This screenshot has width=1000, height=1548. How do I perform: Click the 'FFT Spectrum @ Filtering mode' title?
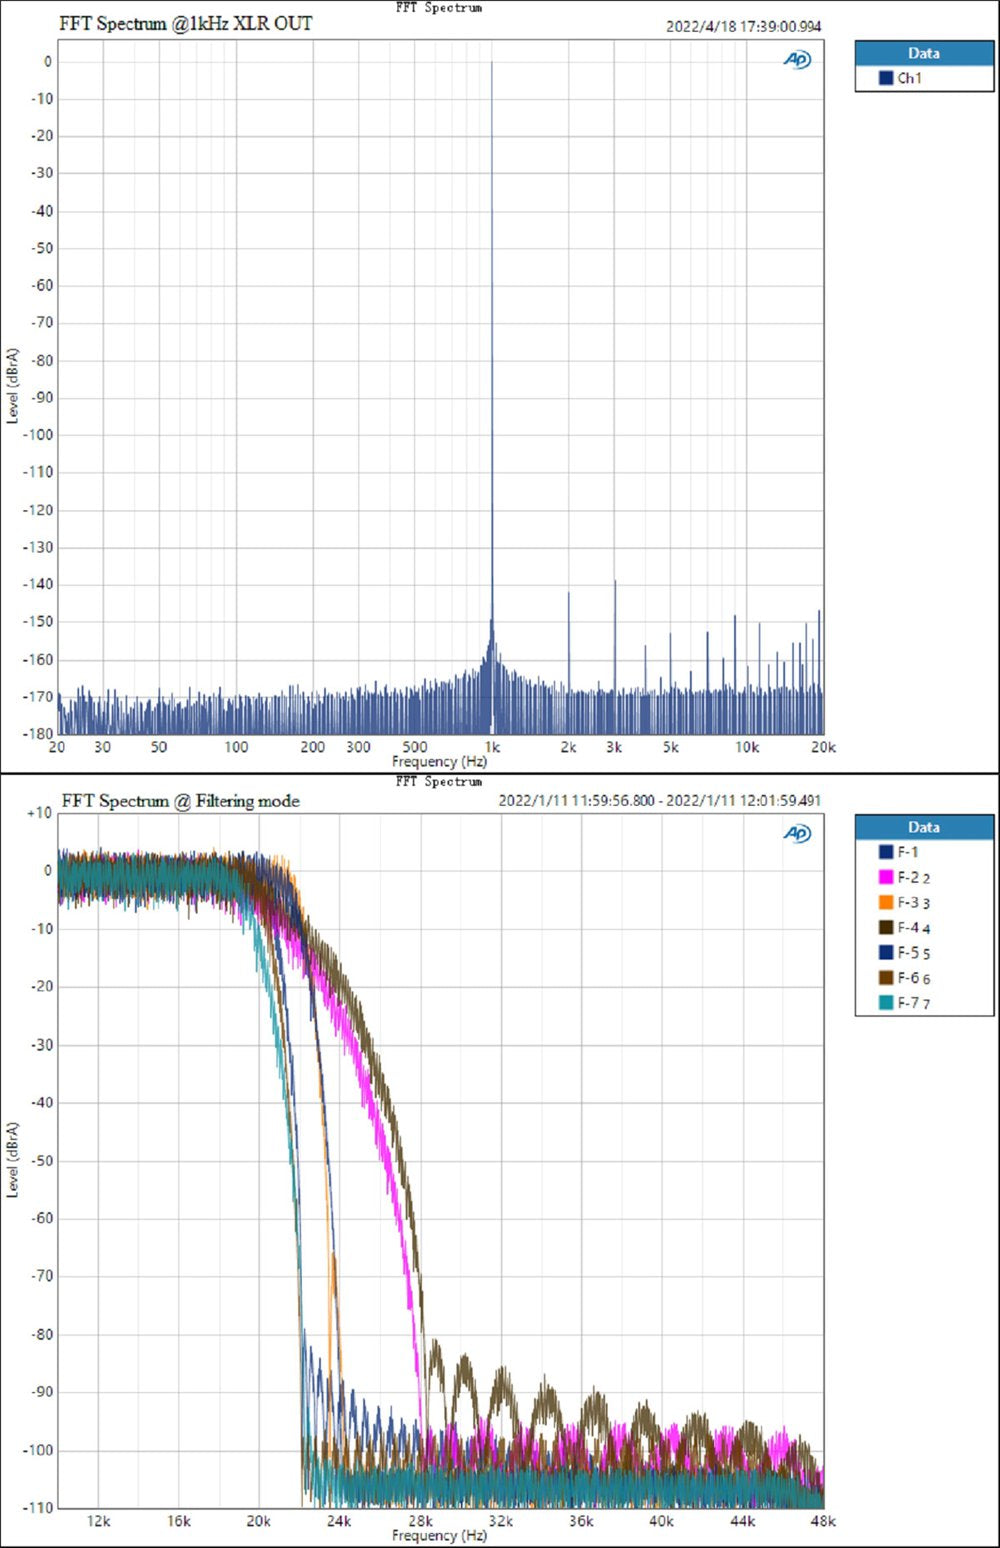pyautogui.click(x=180, y=801)
